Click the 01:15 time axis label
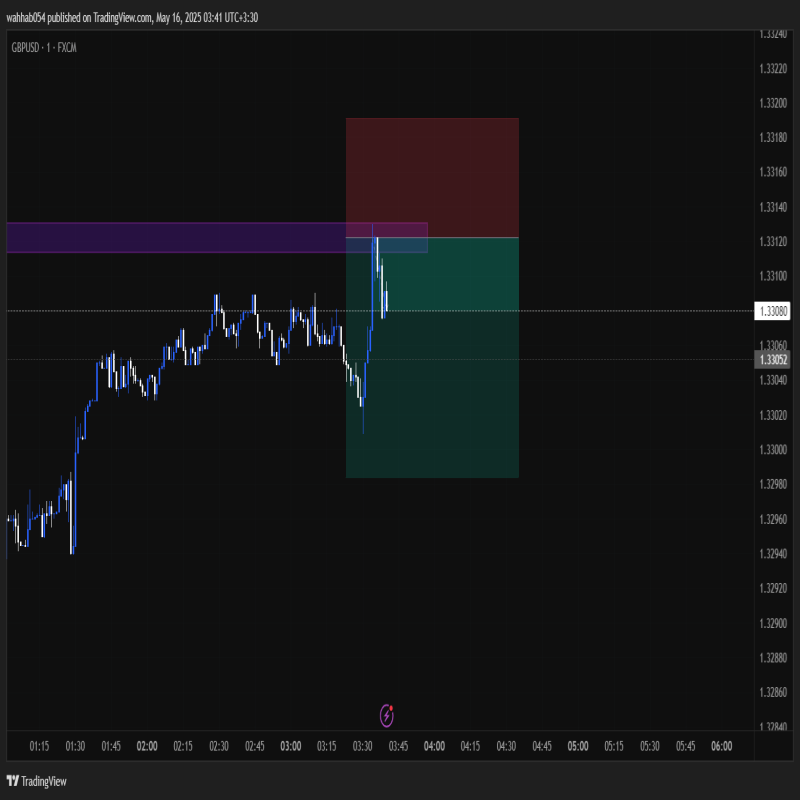Viewport: 800px width, 800px height. pos(39,746)
